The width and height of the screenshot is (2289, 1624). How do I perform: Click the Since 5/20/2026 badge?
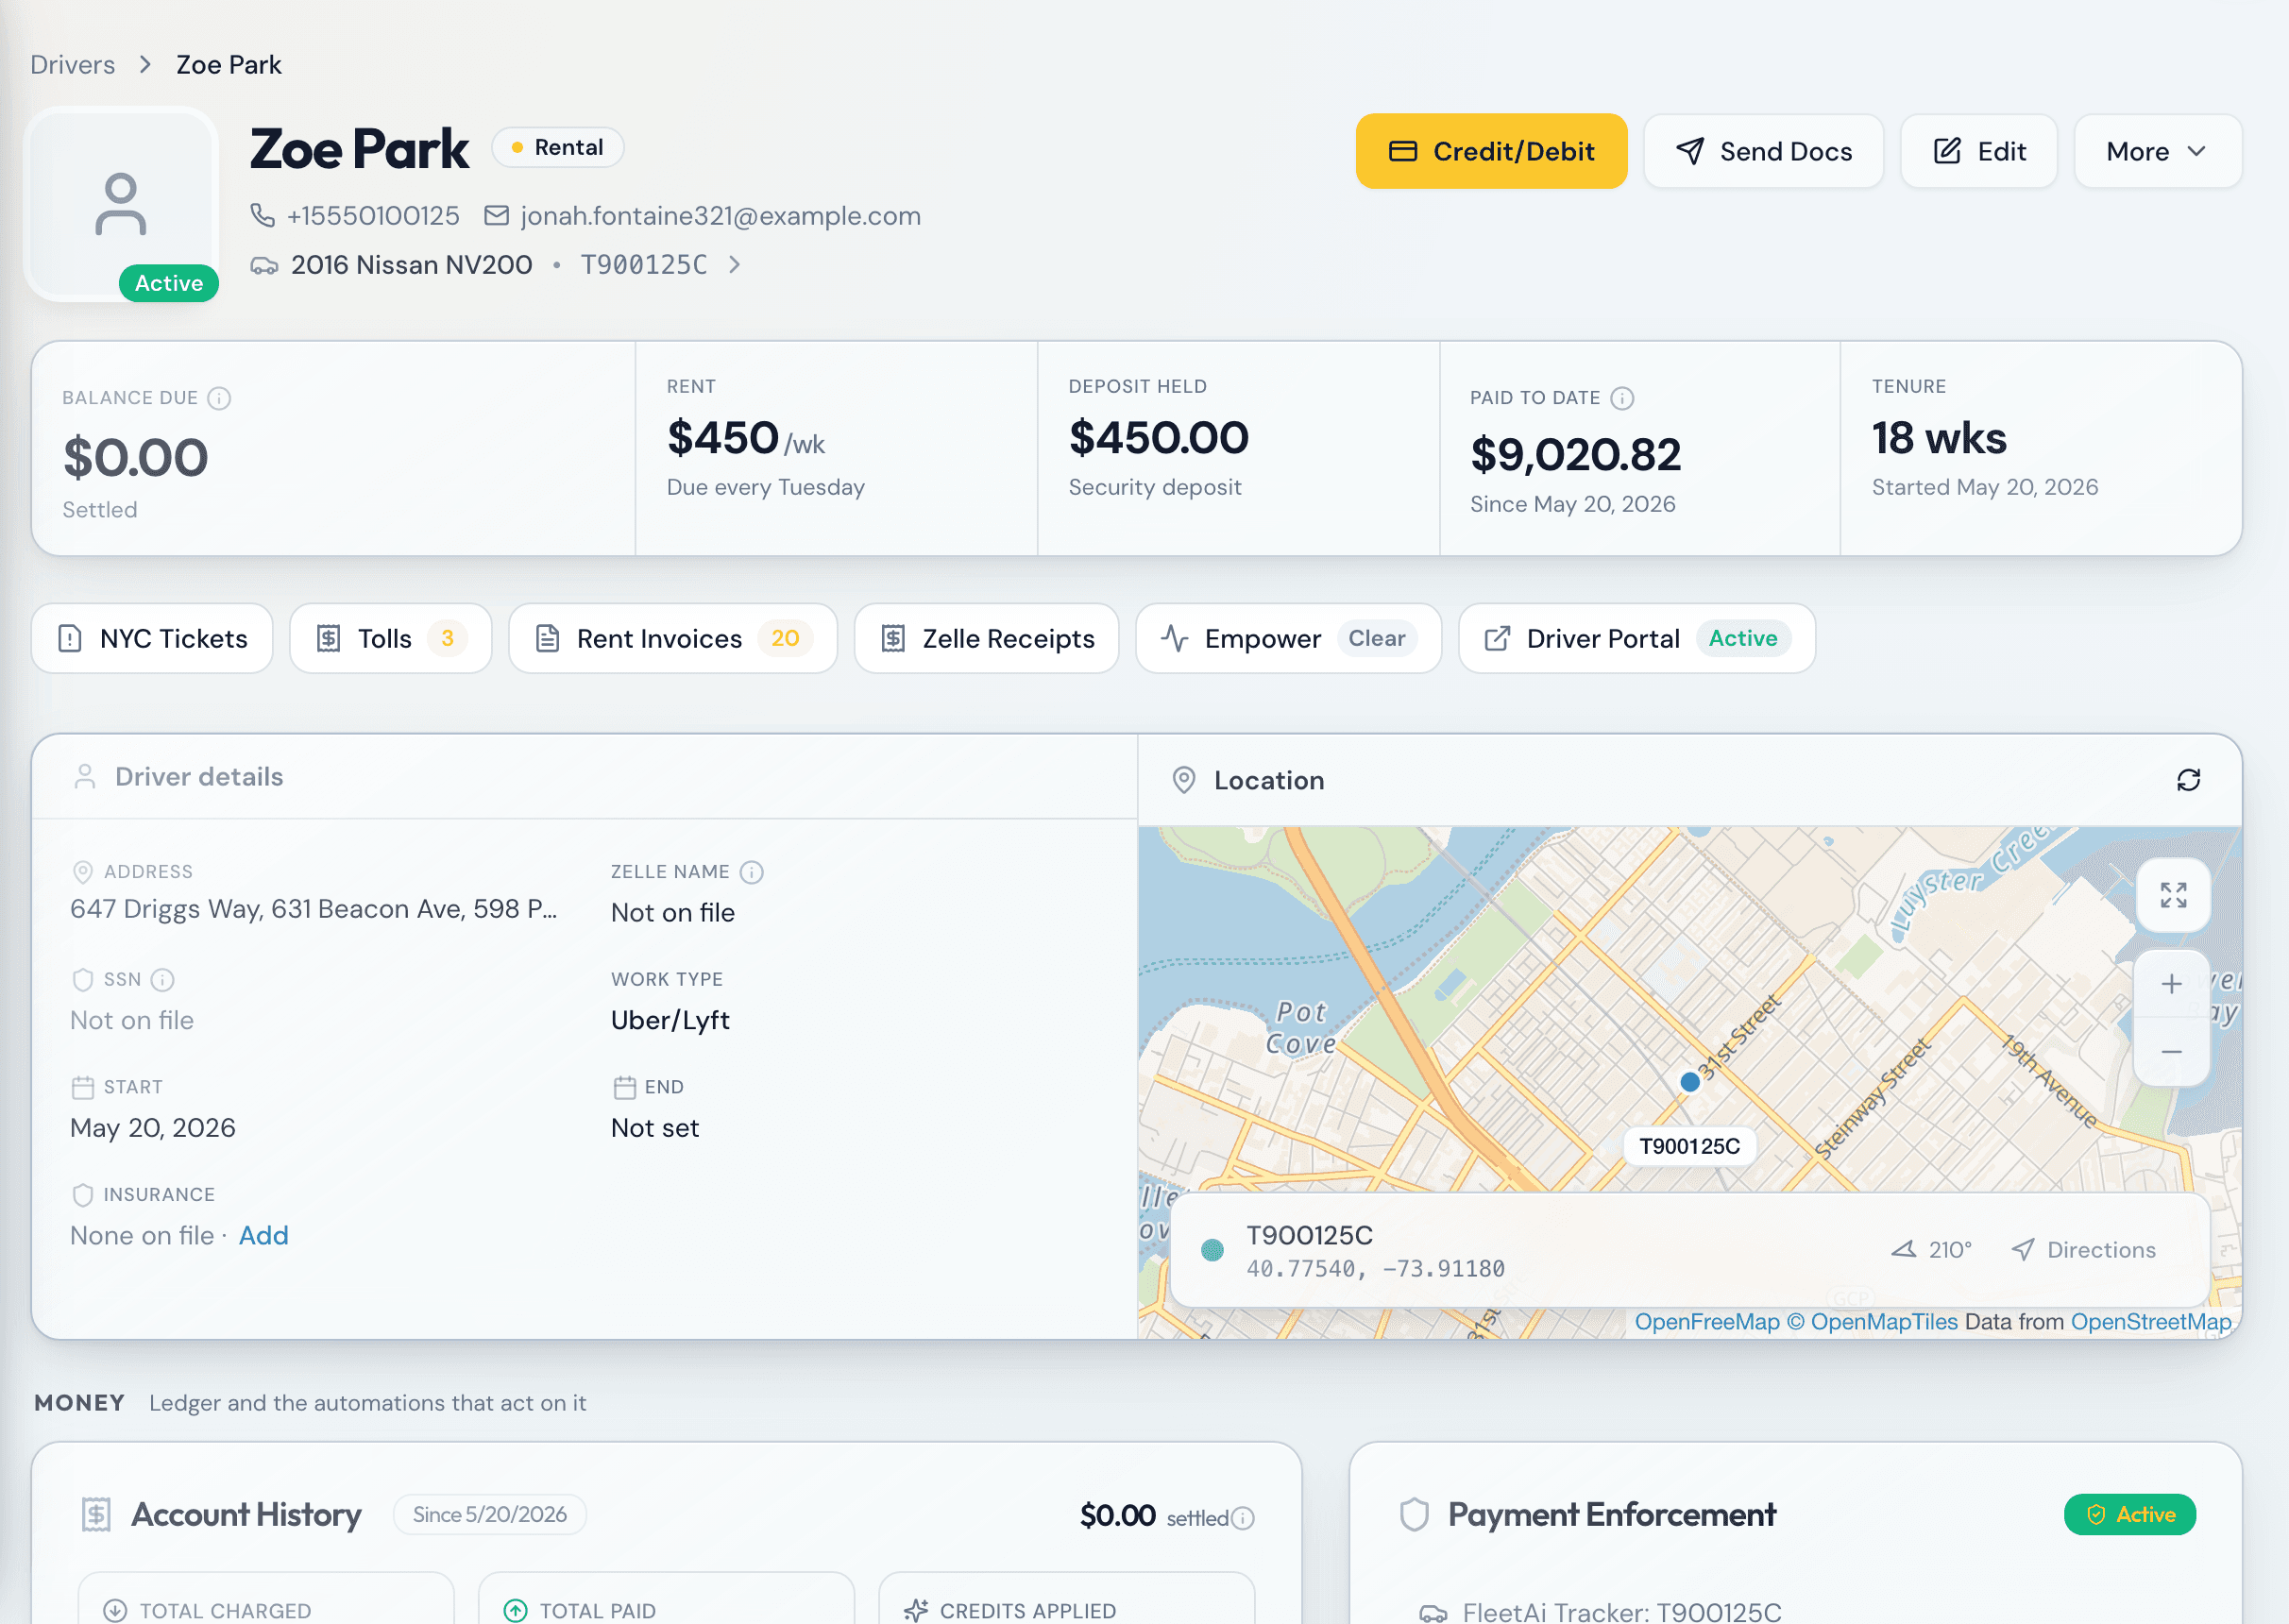click(x=489, y=1514)
